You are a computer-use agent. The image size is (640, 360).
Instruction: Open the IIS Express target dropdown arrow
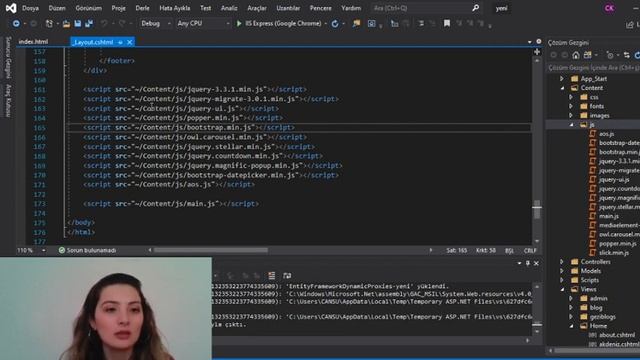(x=325, y=24)
